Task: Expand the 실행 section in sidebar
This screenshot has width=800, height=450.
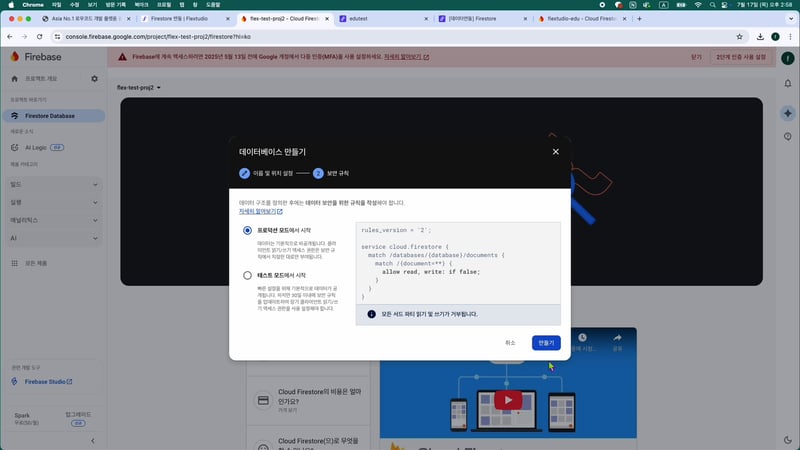Action: [x=51, y=202]
